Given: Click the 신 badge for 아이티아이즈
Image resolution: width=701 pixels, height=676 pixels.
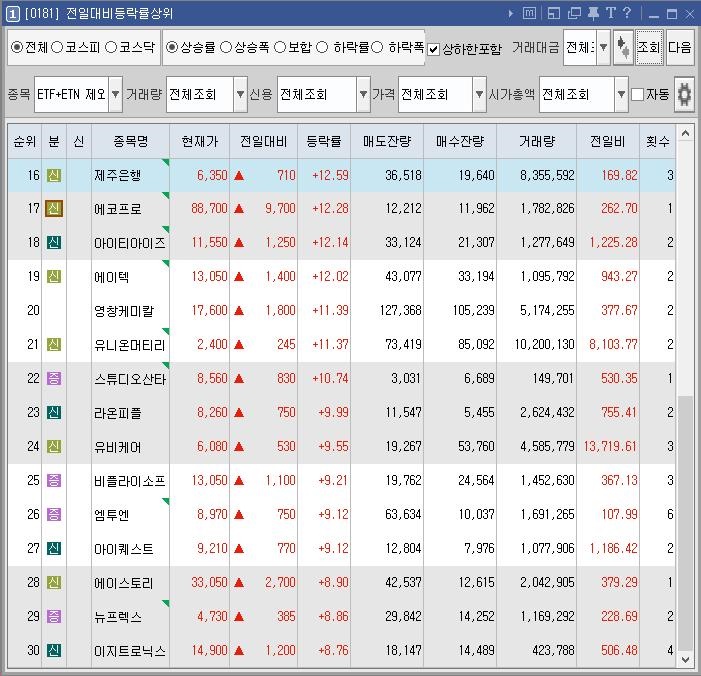Looking at the screenshot, I should click(x=54, y=242).
